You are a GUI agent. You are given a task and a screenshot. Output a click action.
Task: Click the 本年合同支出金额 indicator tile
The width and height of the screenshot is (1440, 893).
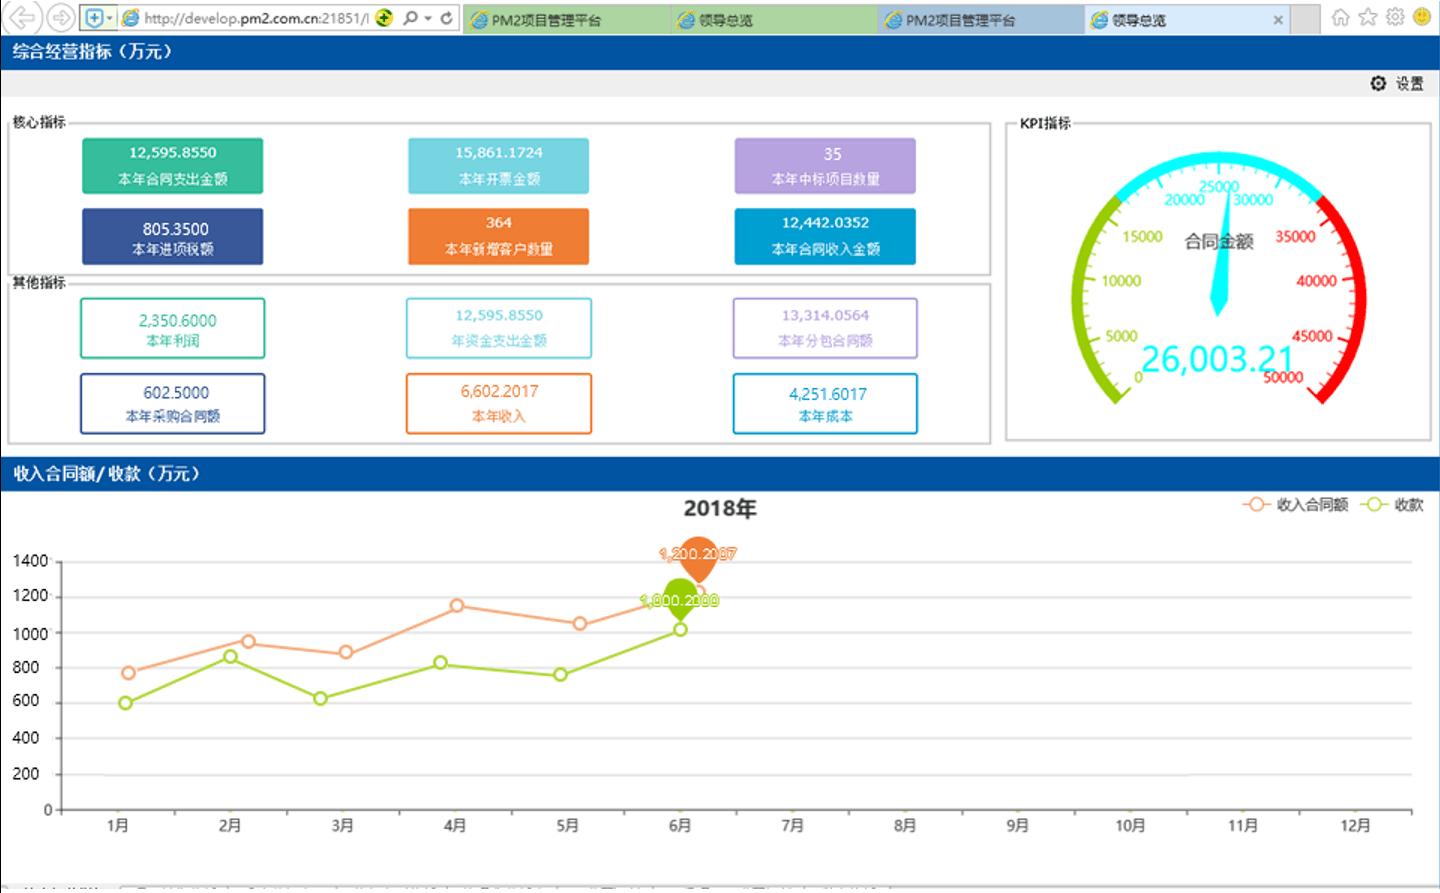[173, 166]
